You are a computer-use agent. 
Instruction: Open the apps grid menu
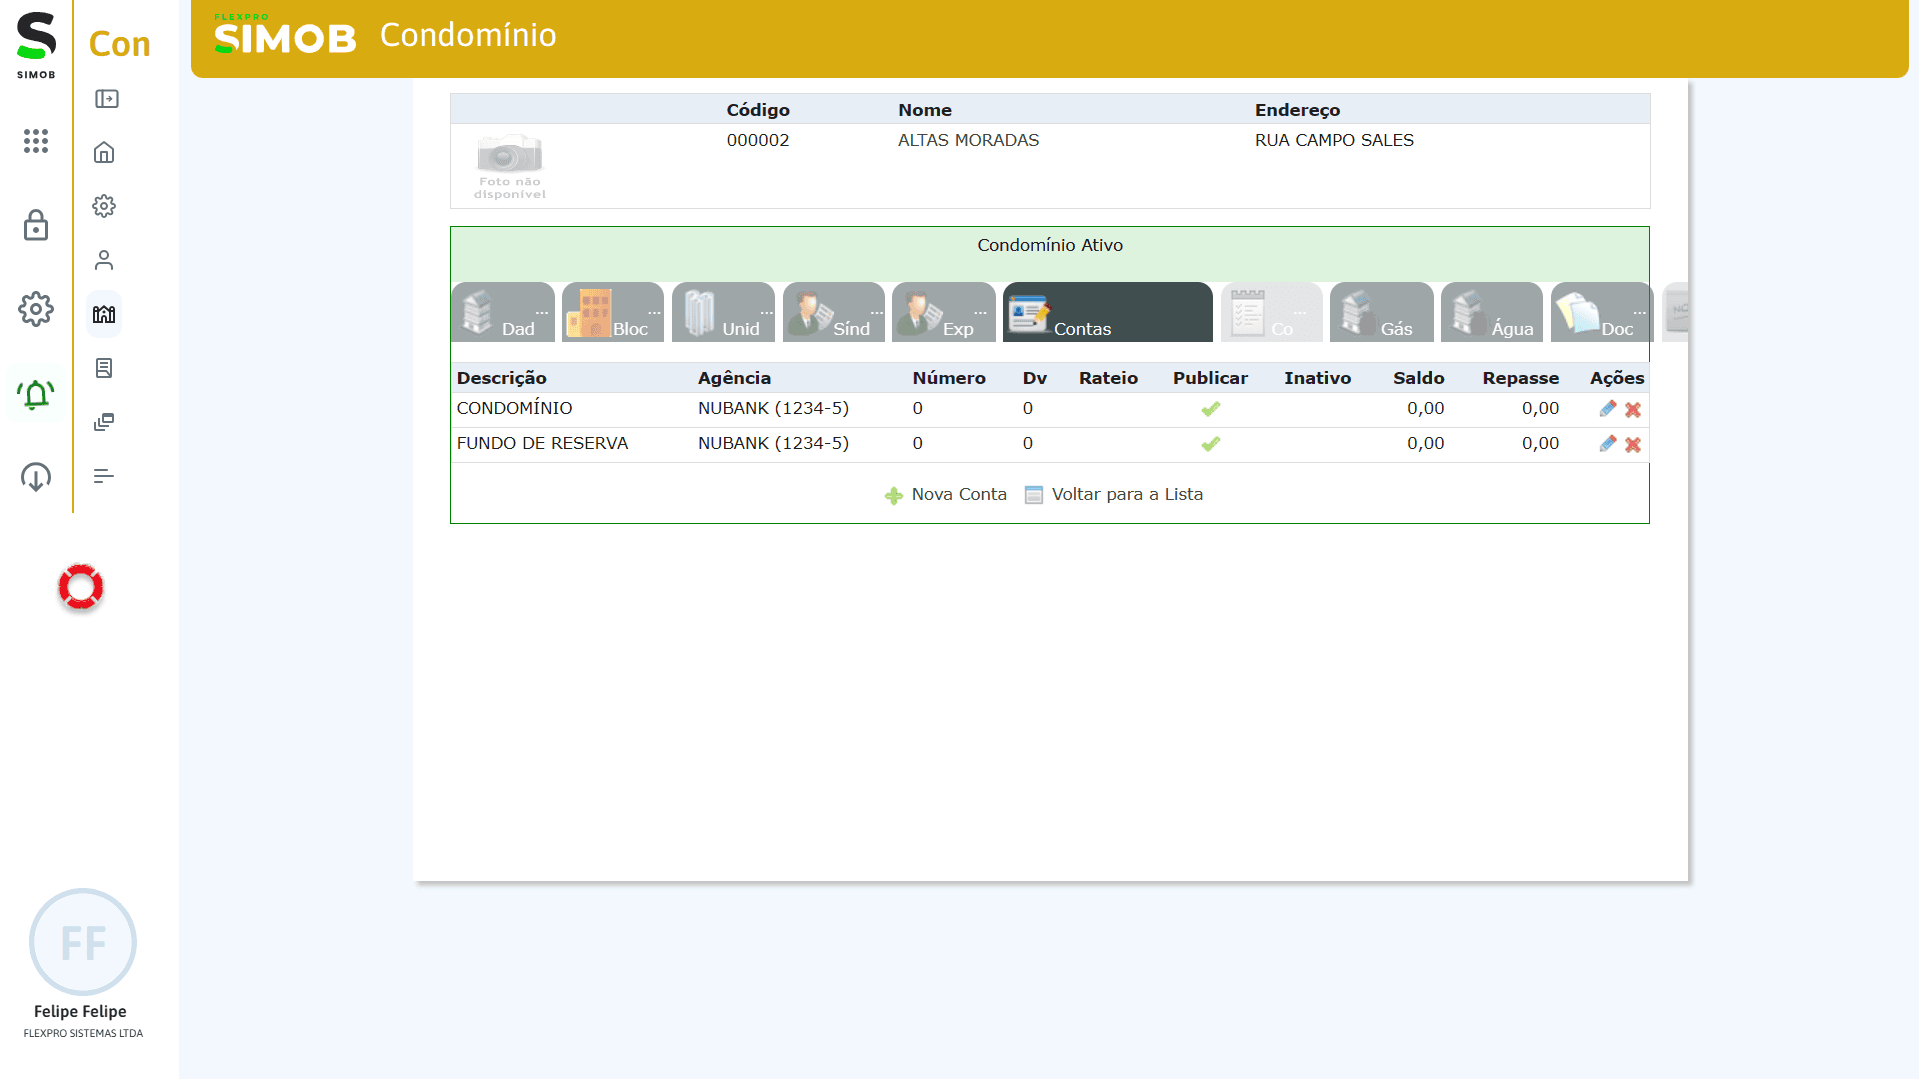[36, 141]
